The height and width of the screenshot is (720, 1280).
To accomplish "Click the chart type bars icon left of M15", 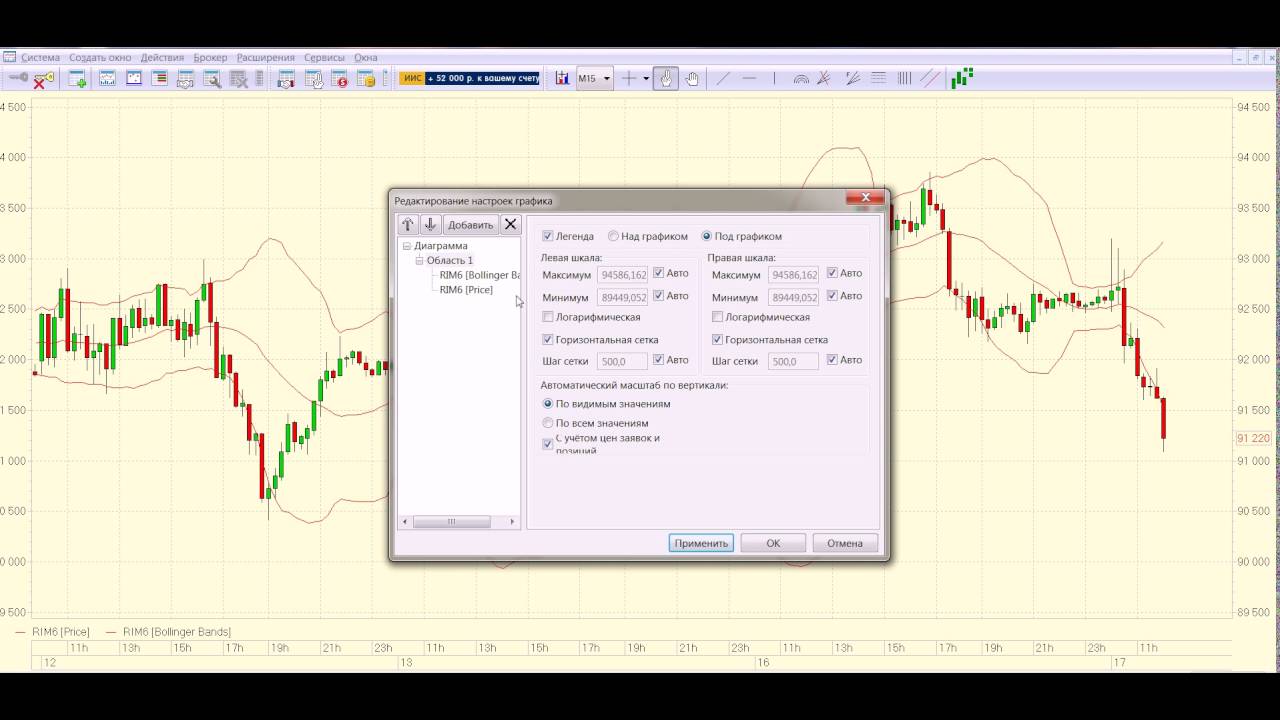I will 562,78.
